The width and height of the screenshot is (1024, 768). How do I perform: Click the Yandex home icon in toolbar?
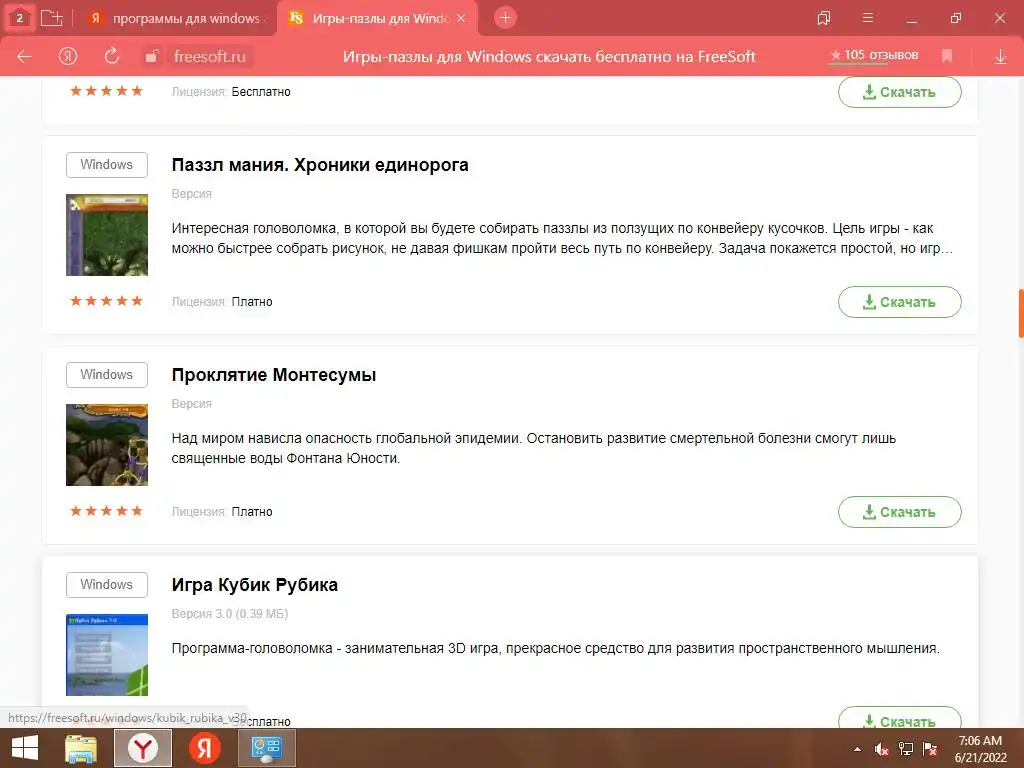68,56
